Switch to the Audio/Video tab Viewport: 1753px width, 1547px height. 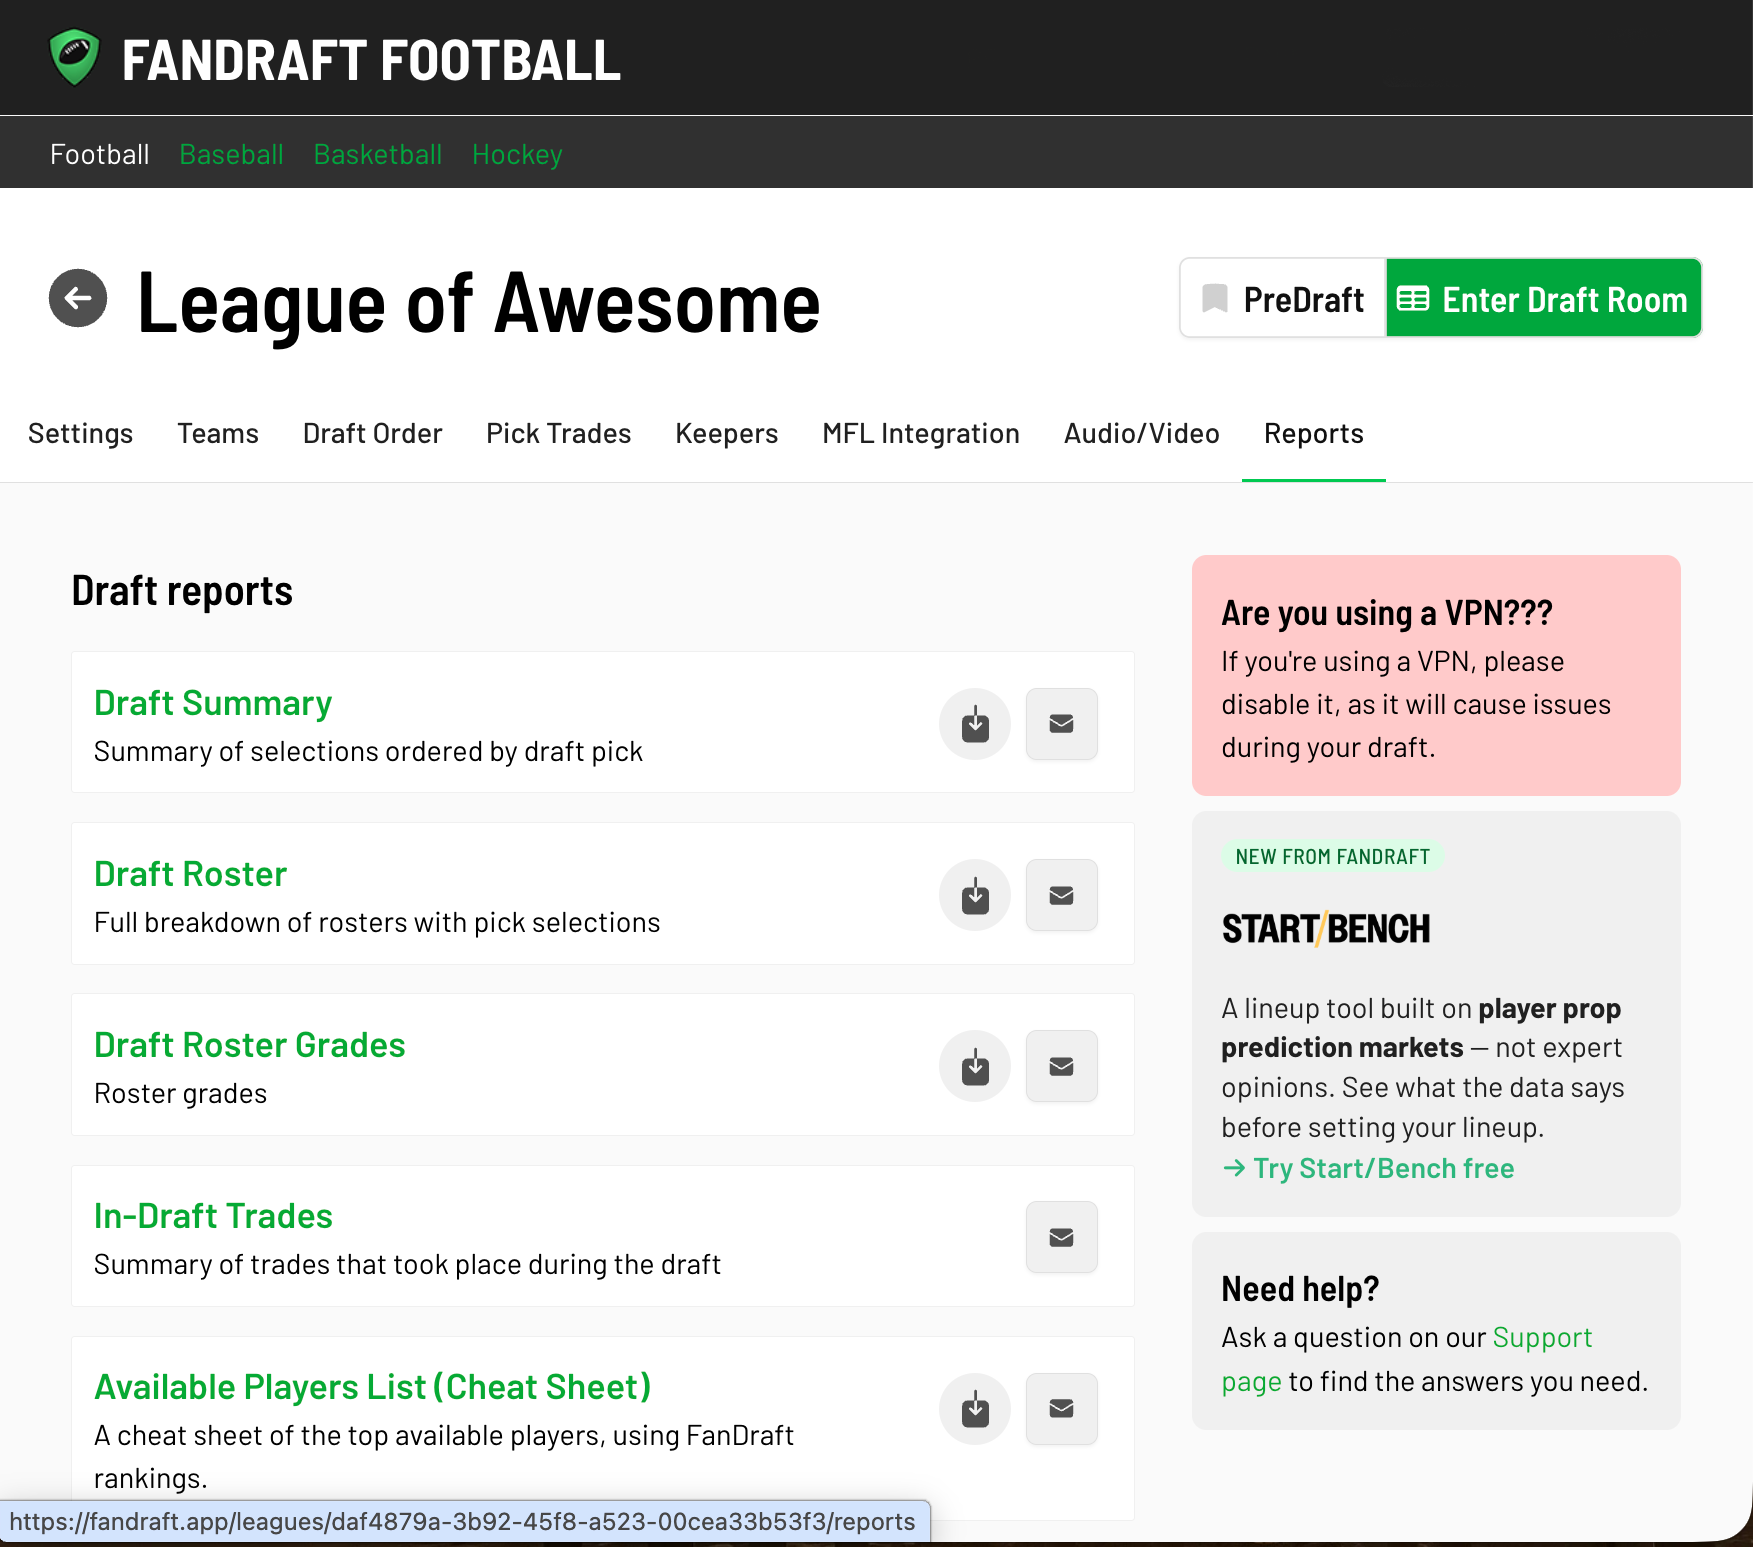point(1142,434)
